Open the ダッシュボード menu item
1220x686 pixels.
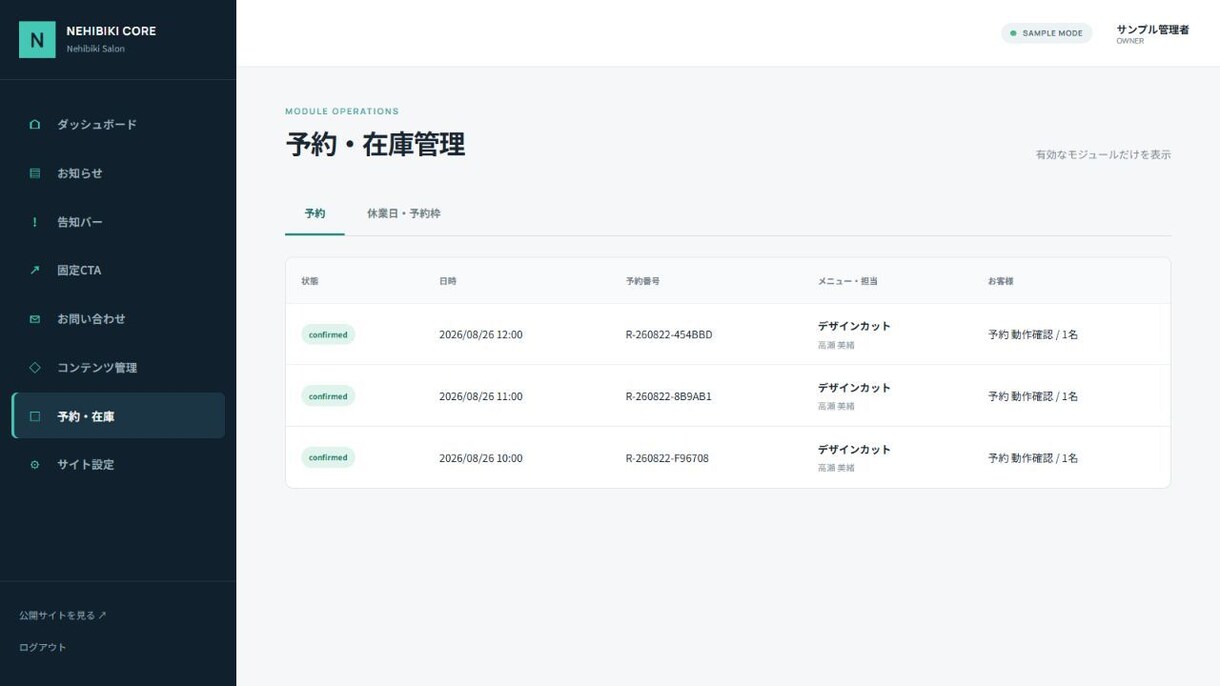coord(118,124)
